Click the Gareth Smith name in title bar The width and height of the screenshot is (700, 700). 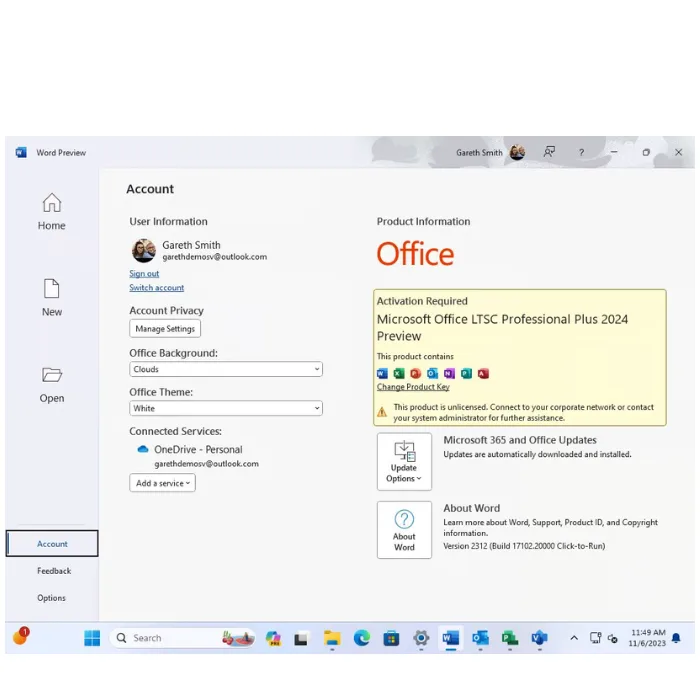coord(479,152)
